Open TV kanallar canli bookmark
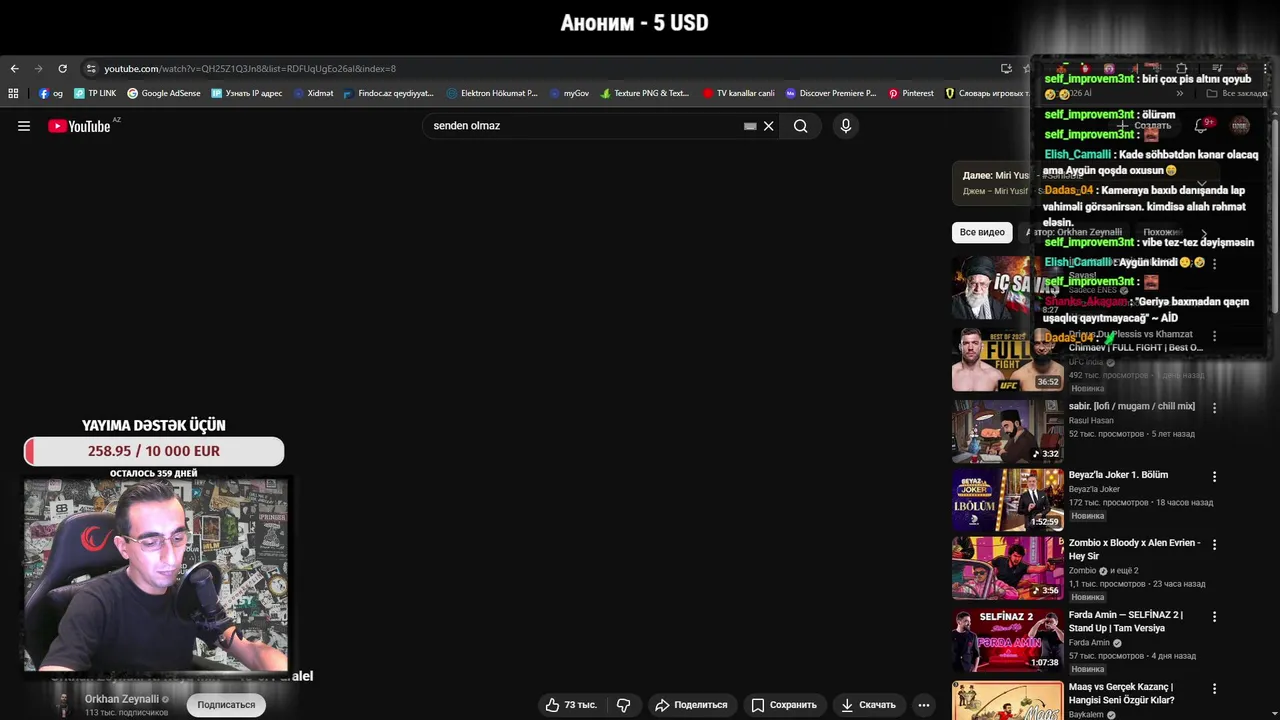 pyautogui.click(x=739, y=93)
